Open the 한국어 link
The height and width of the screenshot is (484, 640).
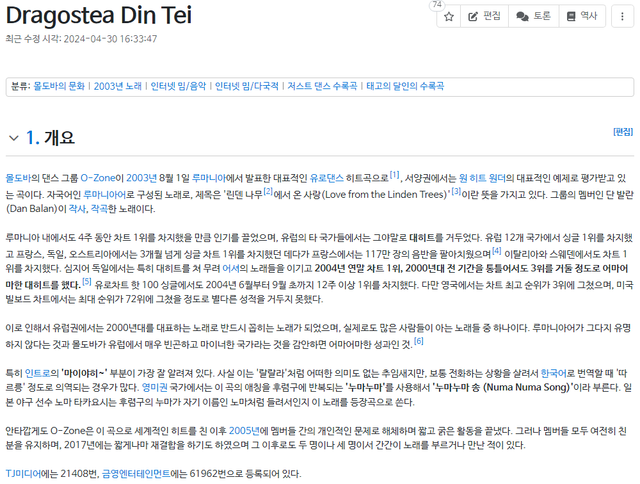[x=553, y=373]
